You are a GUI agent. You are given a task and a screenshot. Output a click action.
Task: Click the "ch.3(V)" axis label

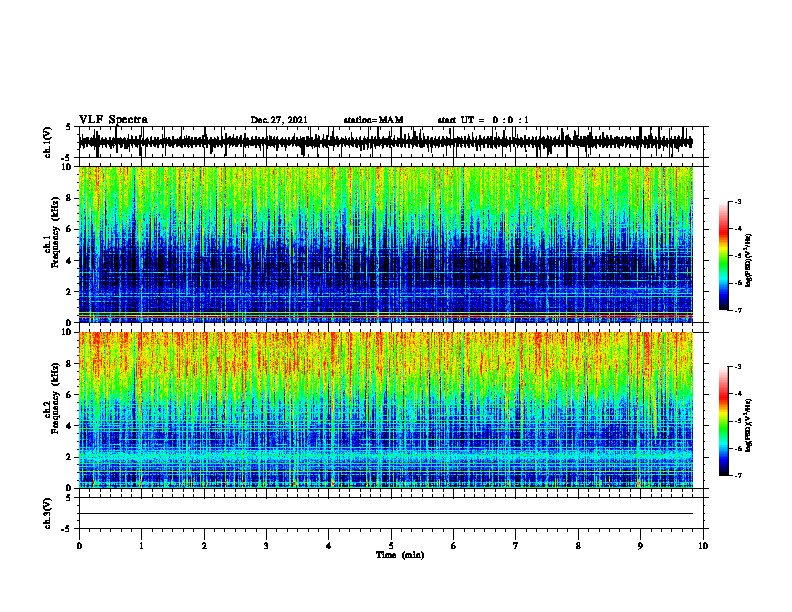pos(48,513)
